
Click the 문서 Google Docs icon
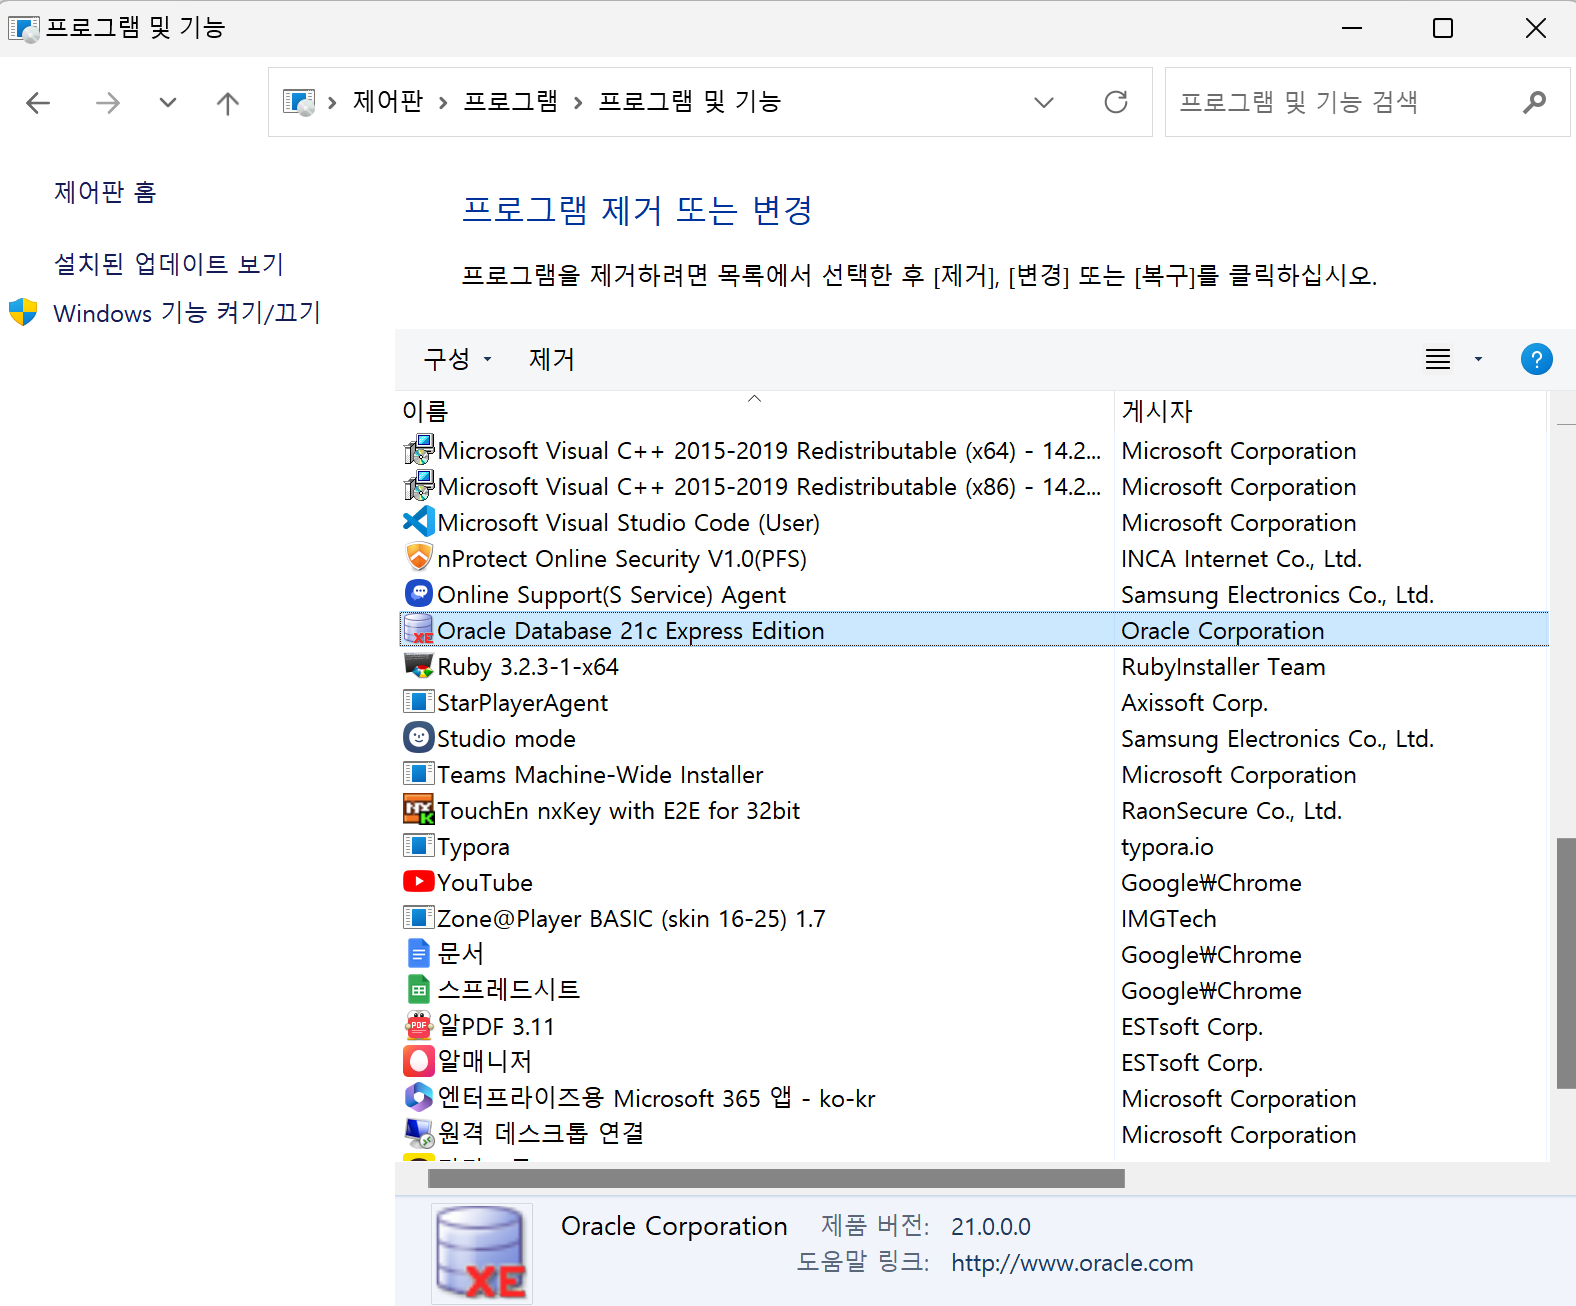pyautogui.click(x=419, y=954)
